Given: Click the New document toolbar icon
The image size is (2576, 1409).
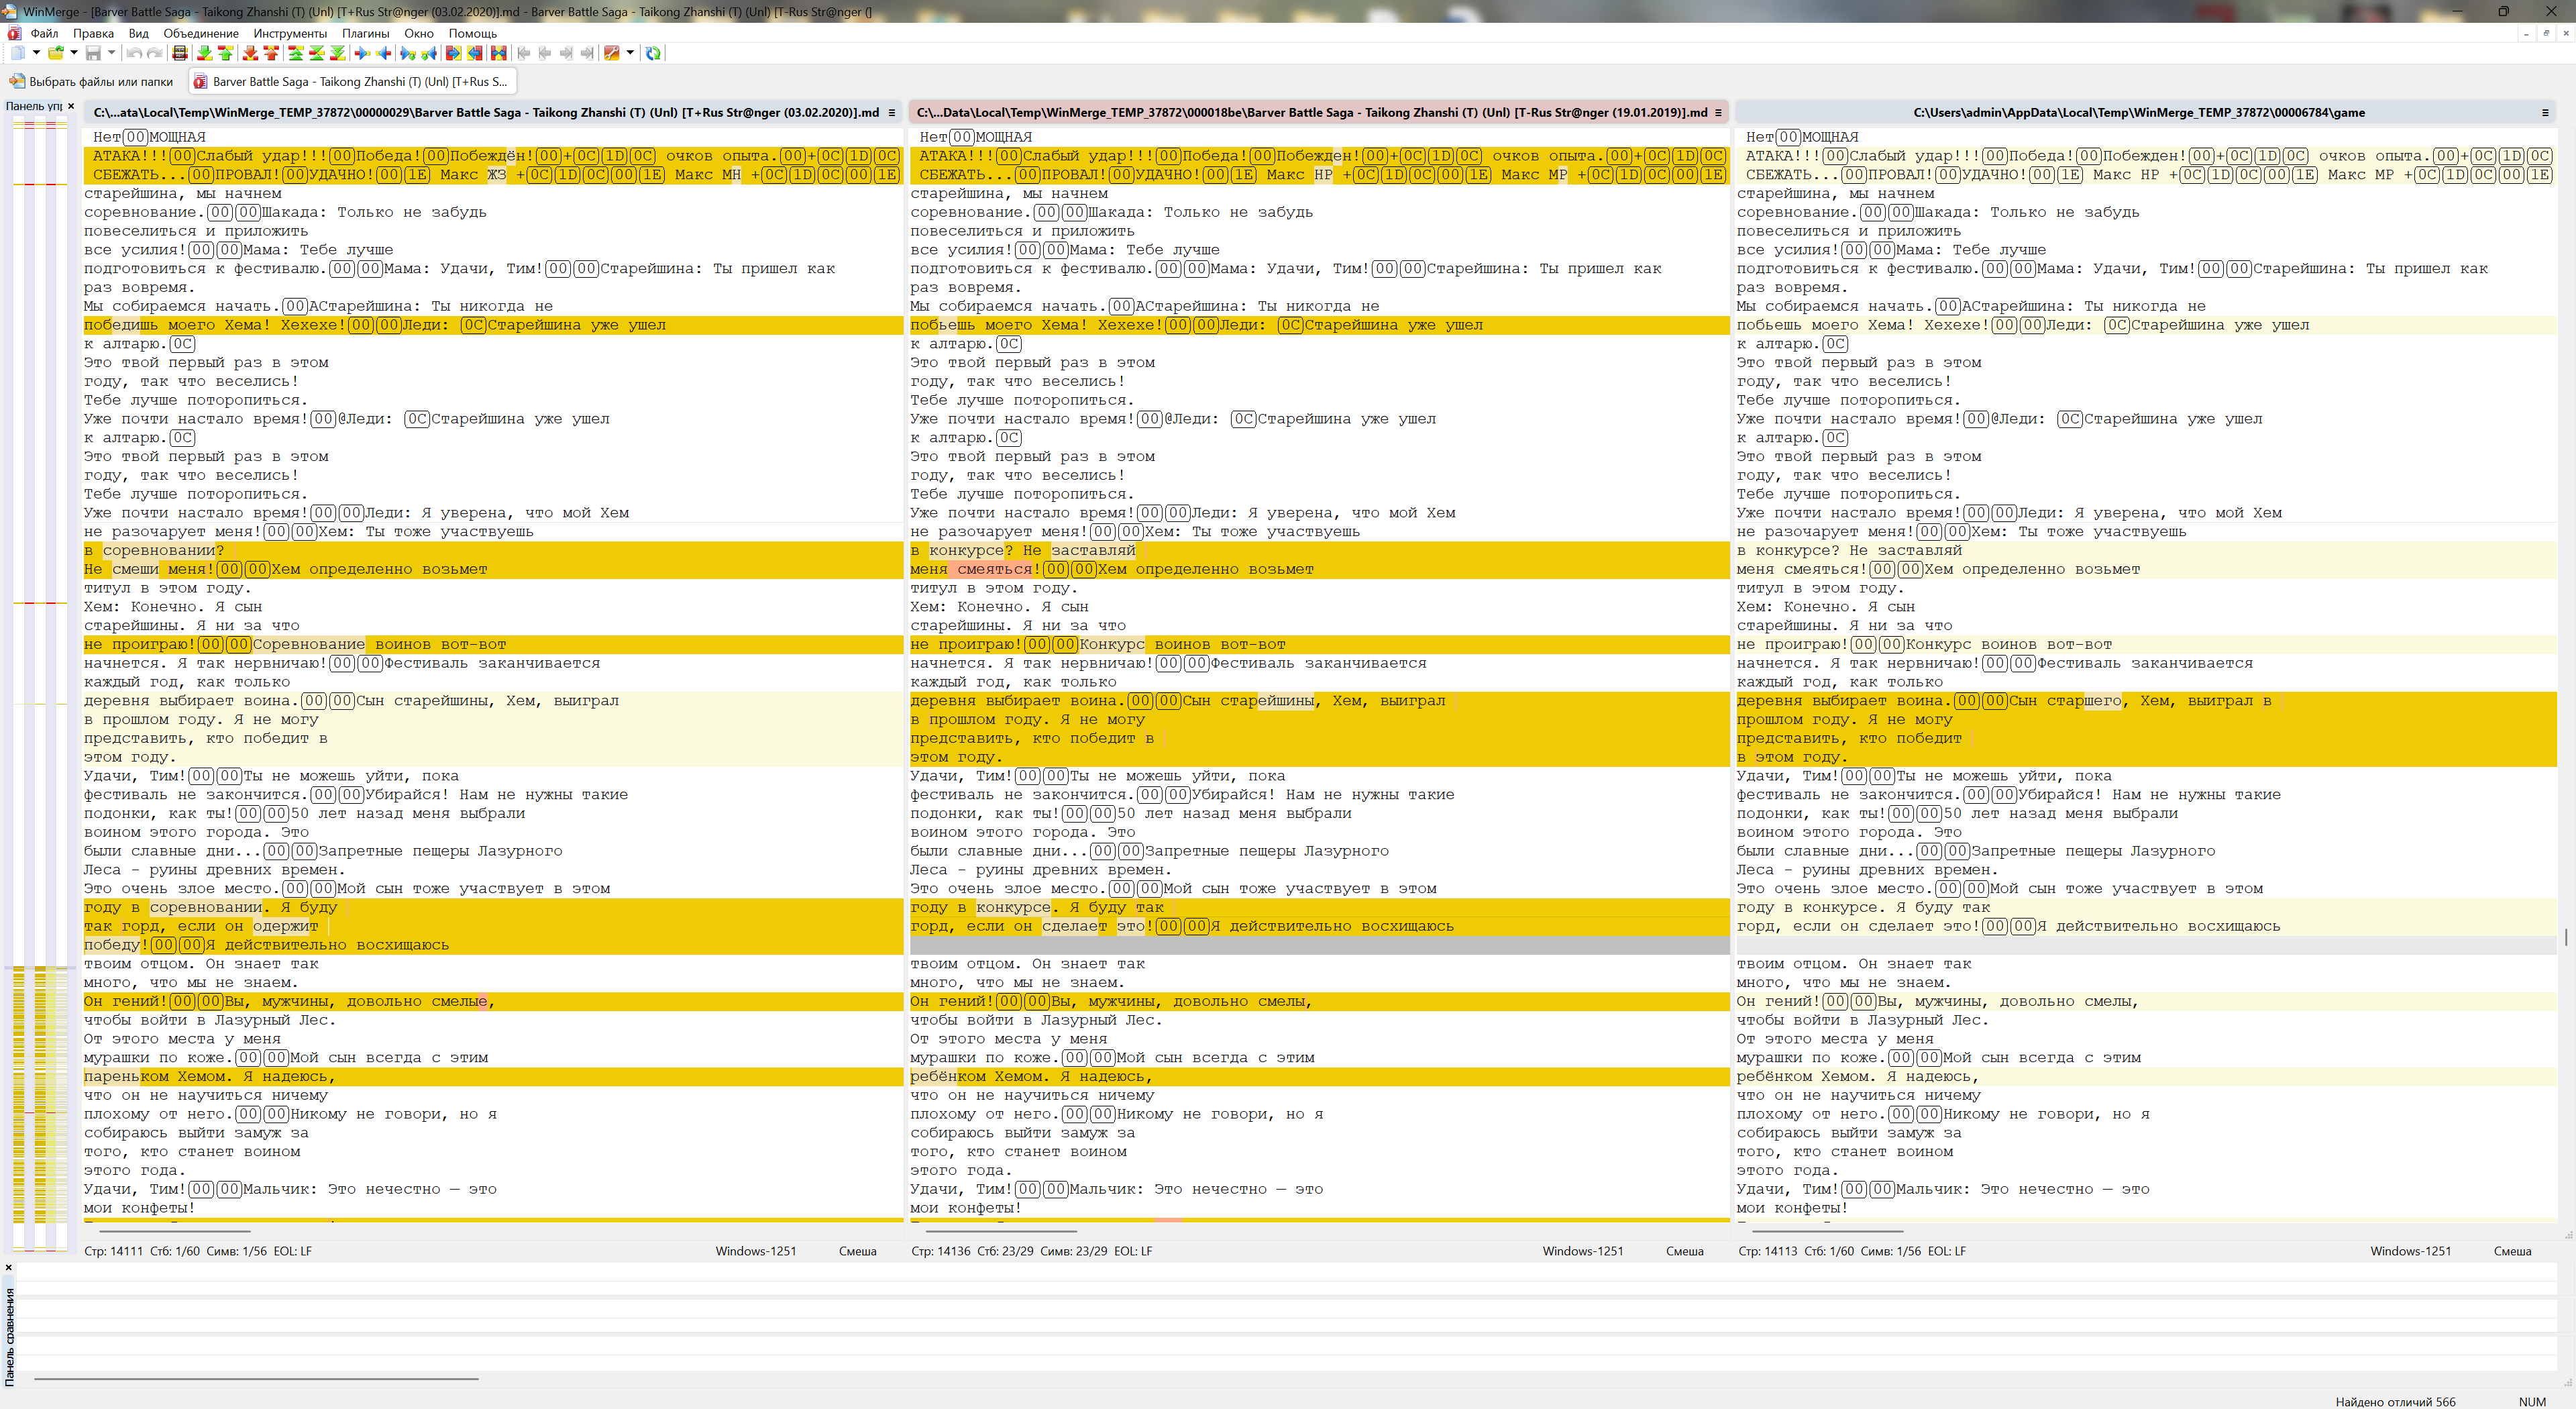Looking at the screenshot, I should click(18, 53).
